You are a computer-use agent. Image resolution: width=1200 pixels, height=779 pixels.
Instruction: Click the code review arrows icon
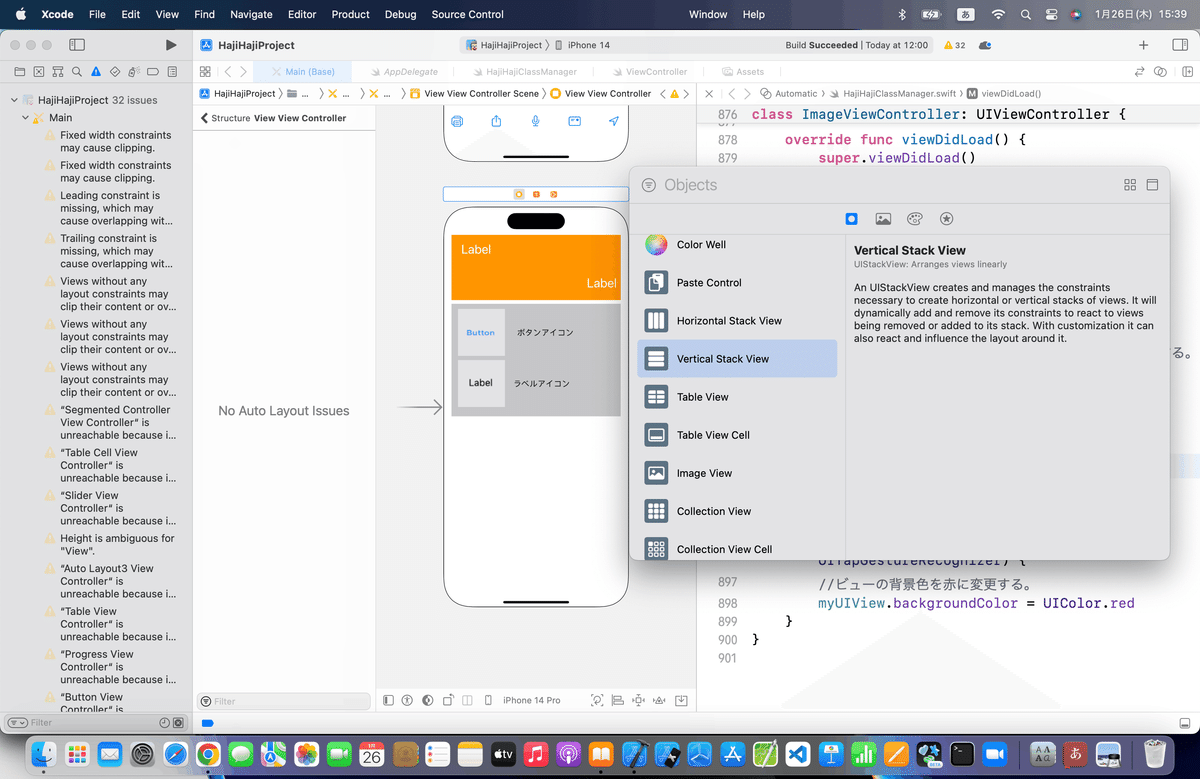click(x=1139, y=72)
